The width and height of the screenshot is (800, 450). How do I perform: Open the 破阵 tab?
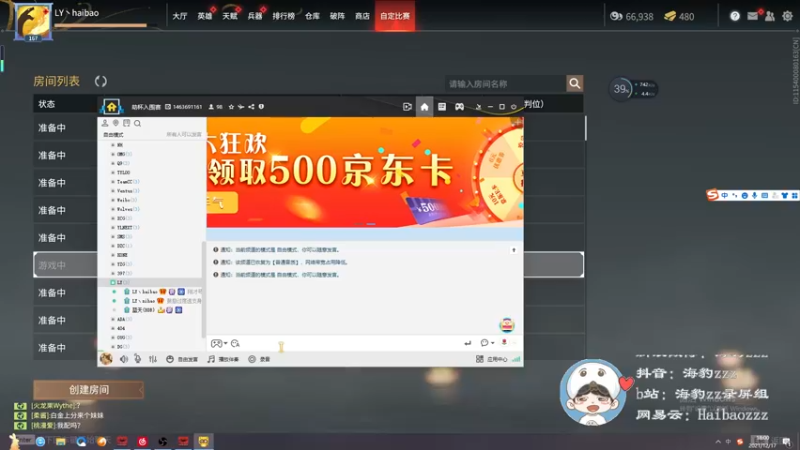click(x=337, y=16)
